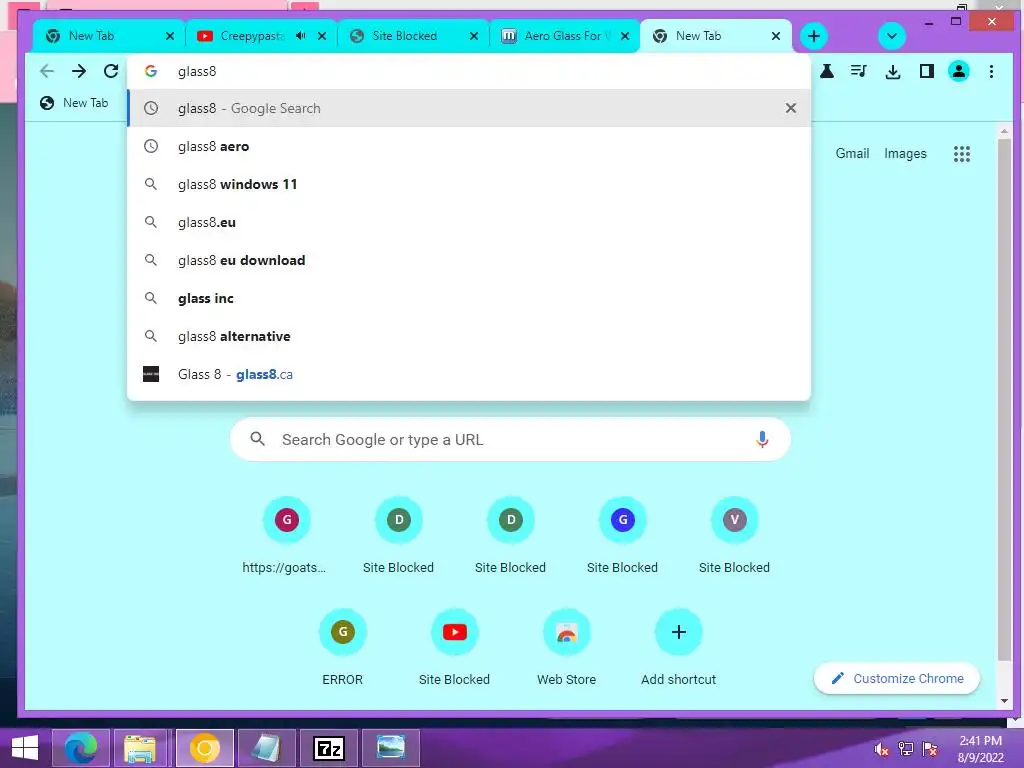This screenshot has width=1024, height=768.
Task: Open the Web Store shortcut
Action: tap(566, 649)
